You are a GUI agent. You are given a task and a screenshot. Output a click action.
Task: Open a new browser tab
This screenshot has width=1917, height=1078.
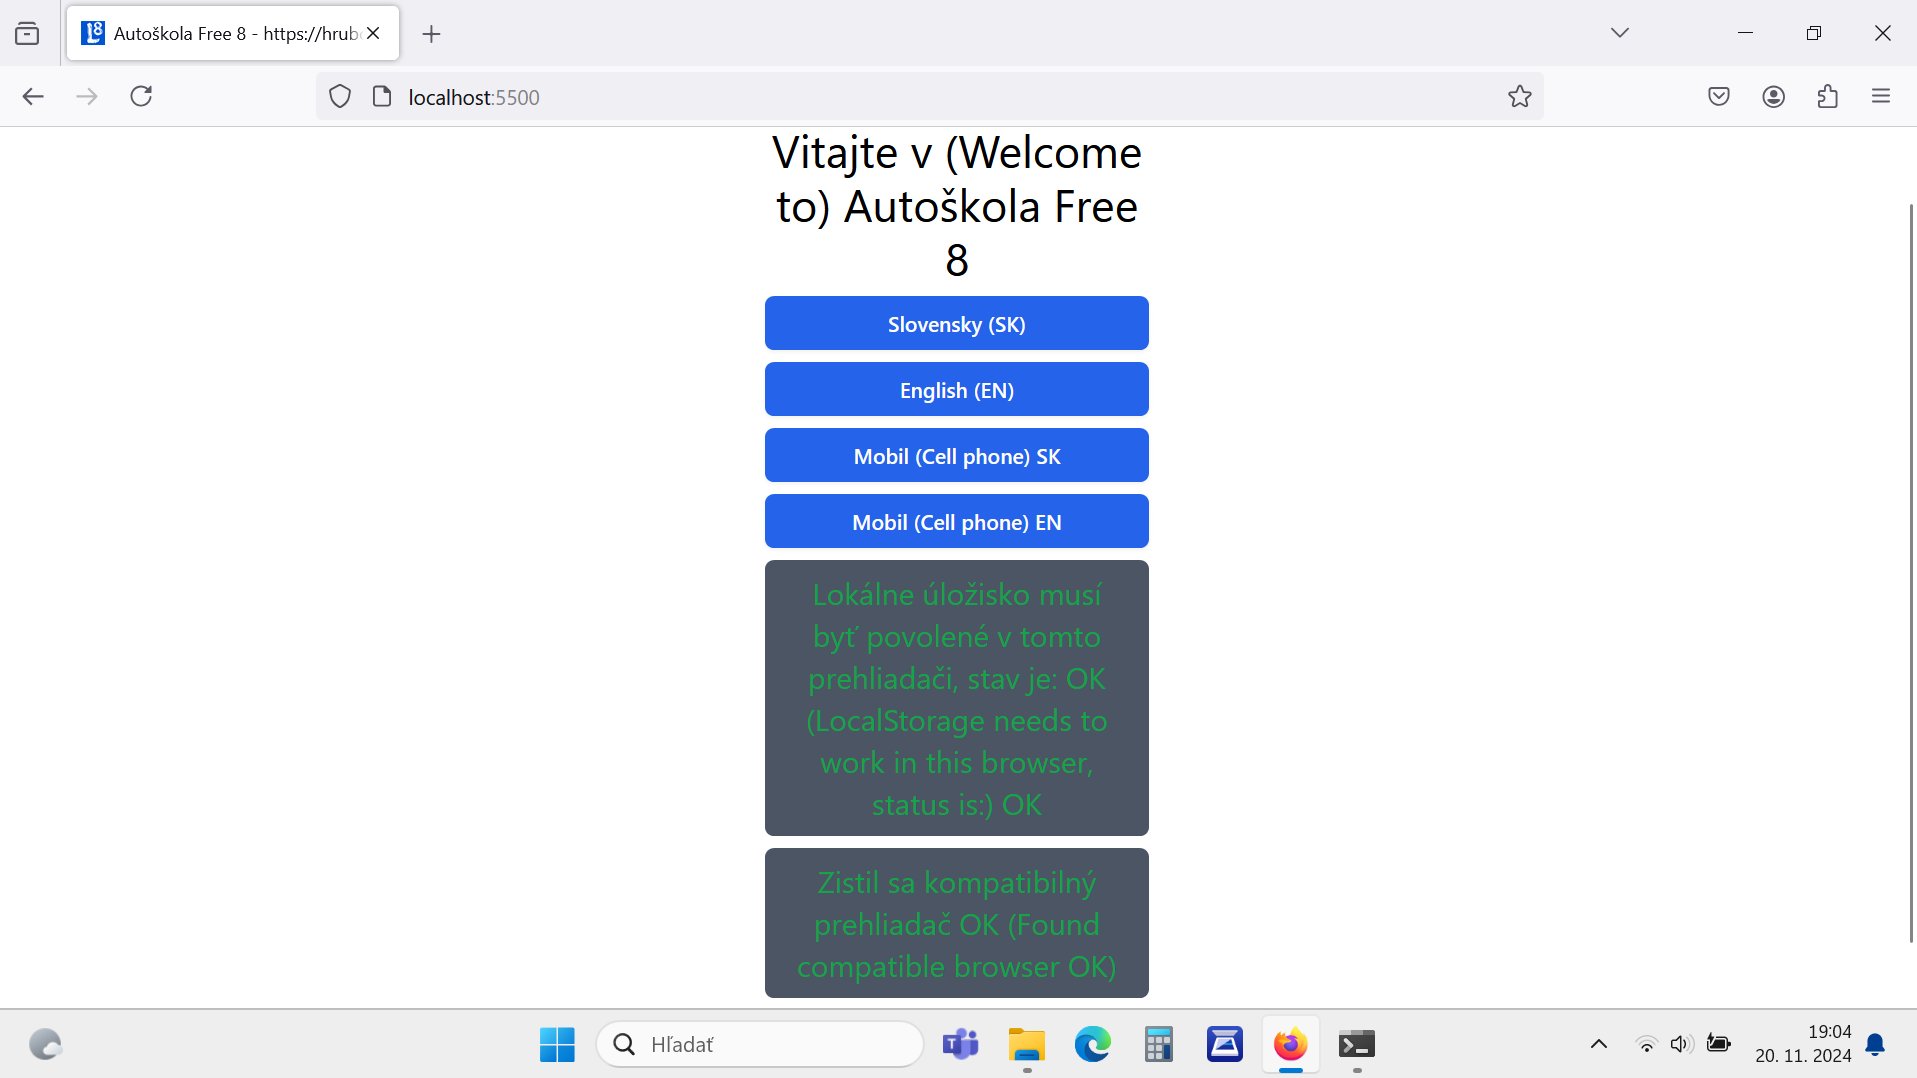coord(431,33)
